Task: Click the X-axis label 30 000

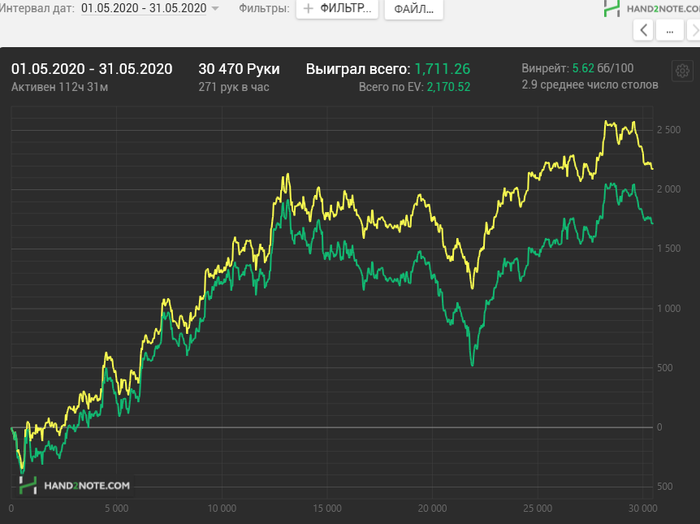Action: coord(643,508)
